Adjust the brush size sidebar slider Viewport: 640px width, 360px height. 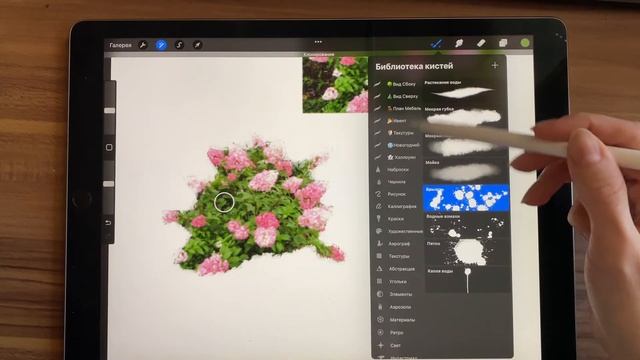(x=109, y=111)
